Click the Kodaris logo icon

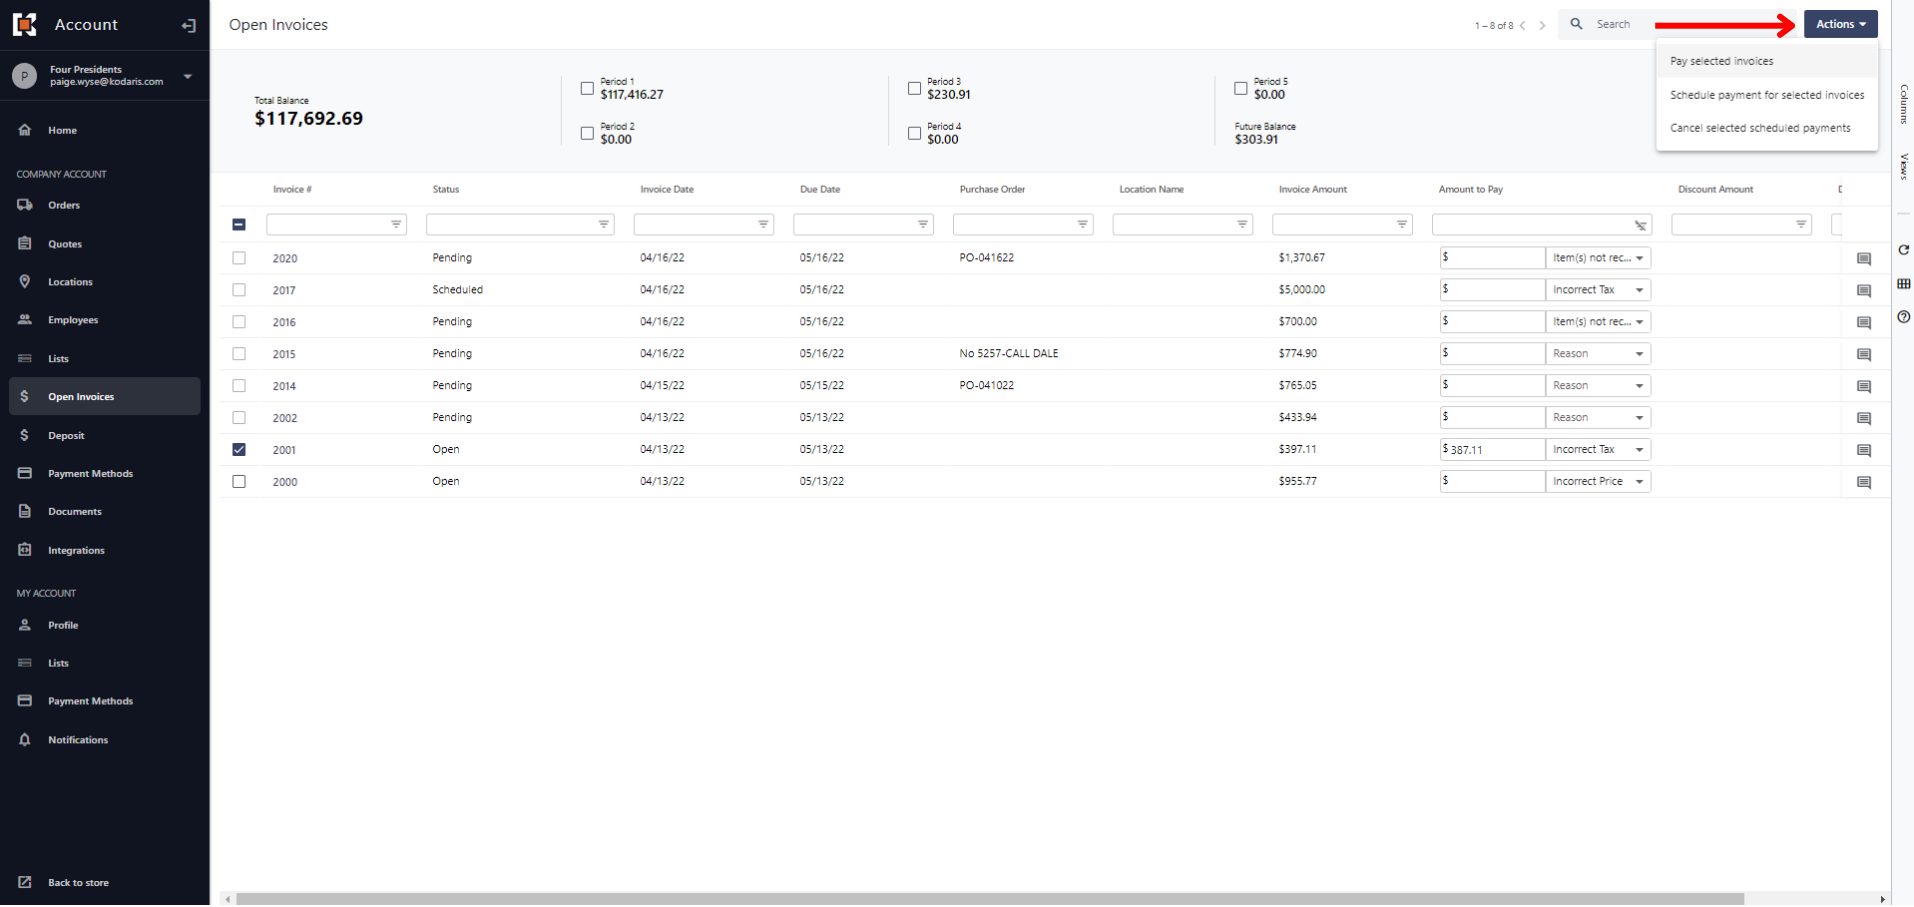[x=24, y=24]
